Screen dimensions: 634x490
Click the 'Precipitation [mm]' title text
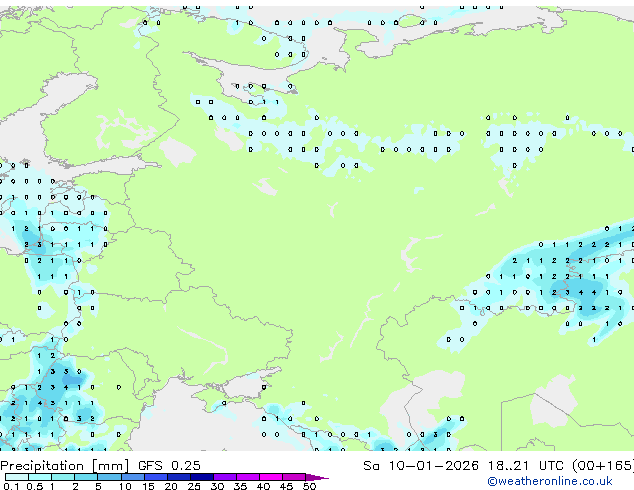coord(65,466)
